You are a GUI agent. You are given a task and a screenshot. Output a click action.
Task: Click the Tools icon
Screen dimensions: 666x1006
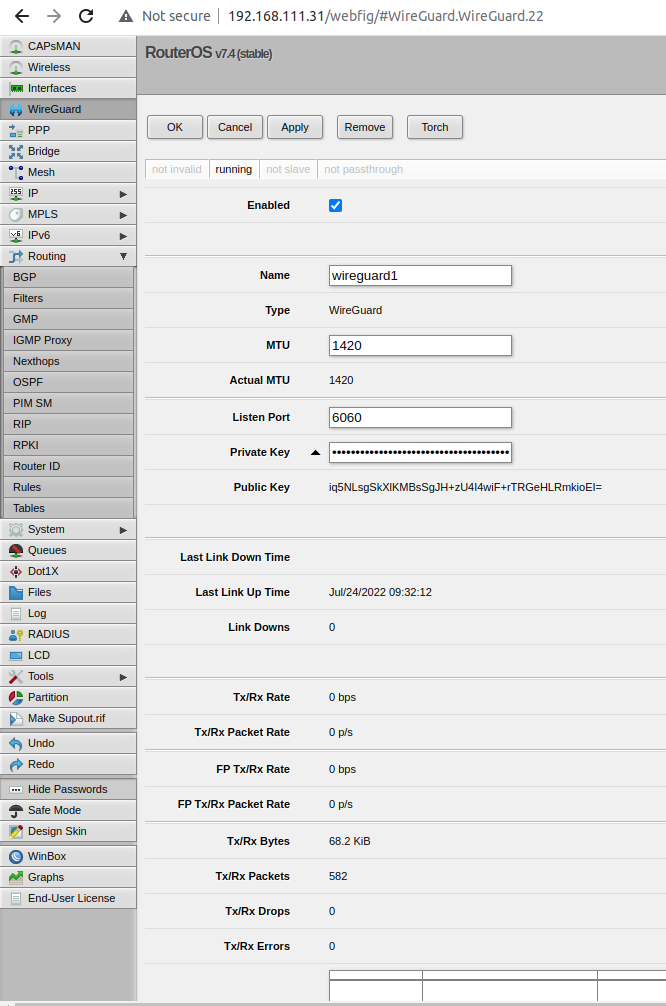[x=15, y=676]
